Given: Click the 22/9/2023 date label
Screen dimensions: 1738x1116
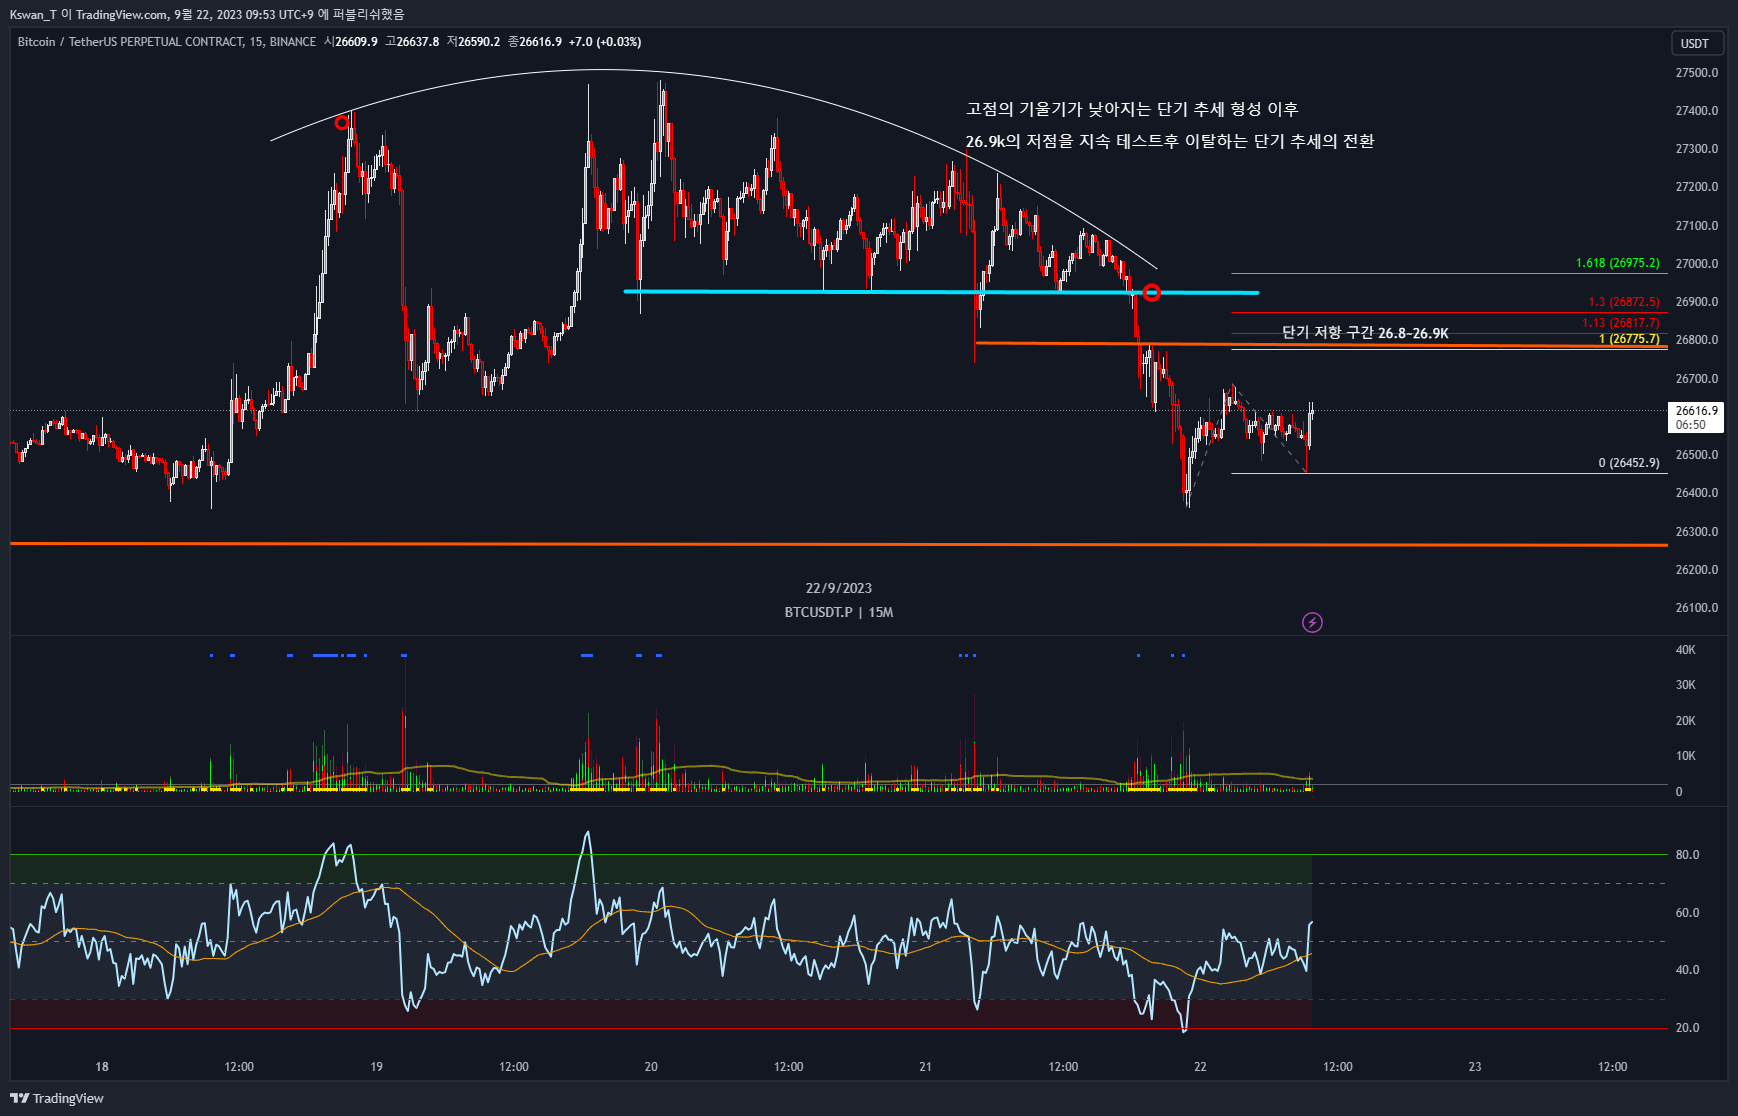Looking at the screenshot, I should tap(839, 588).
